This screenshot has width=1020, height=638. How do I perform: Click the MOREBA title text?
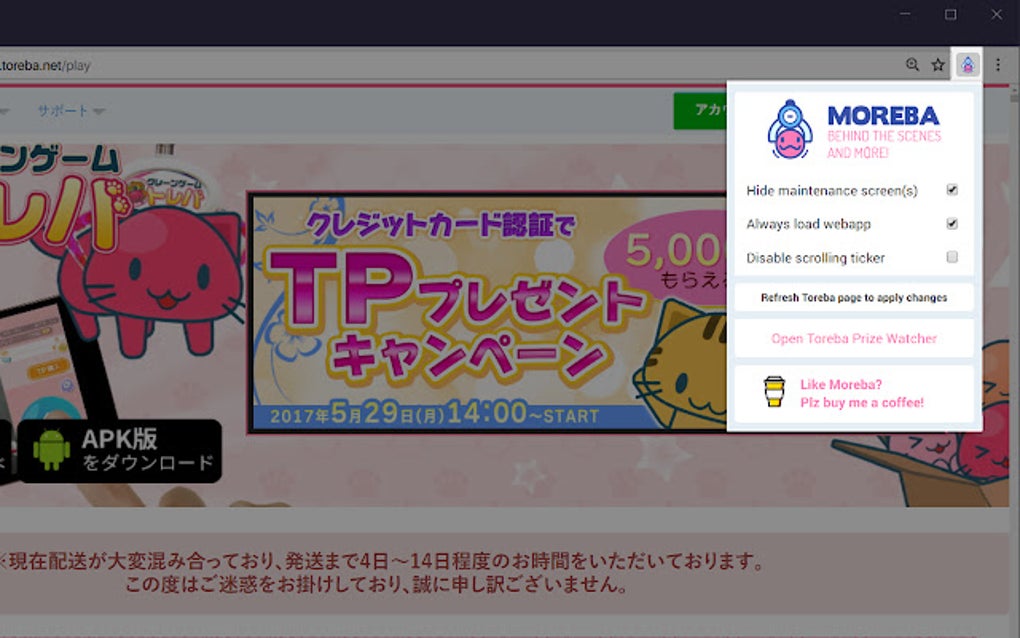click(883, 116)
